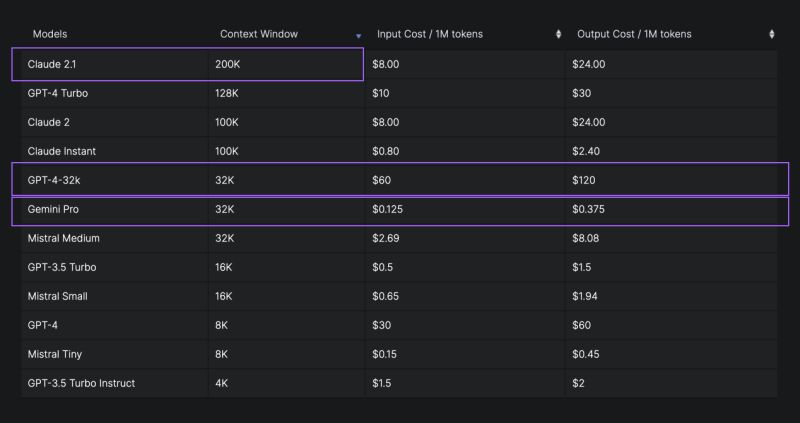Click the 200K context window value
The height and width of the screenshot is (423, 800).
click(228, 64)
